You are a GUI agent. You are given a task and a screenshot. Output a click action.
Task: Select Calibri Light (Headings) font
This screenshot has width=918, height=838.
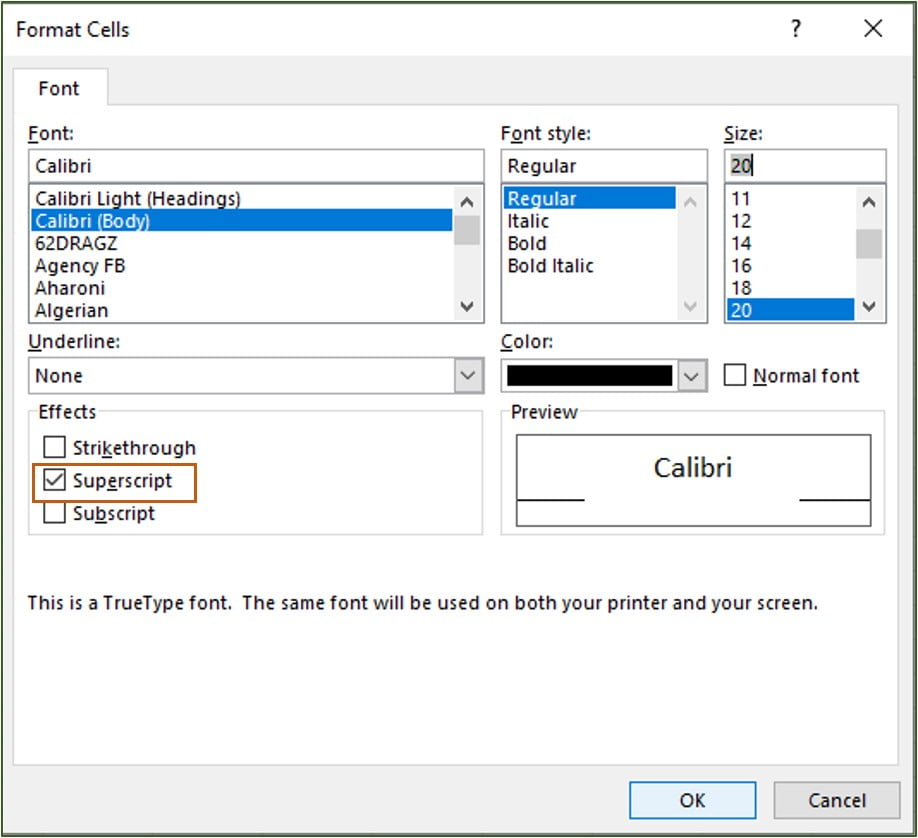click(x=242, y=199)
